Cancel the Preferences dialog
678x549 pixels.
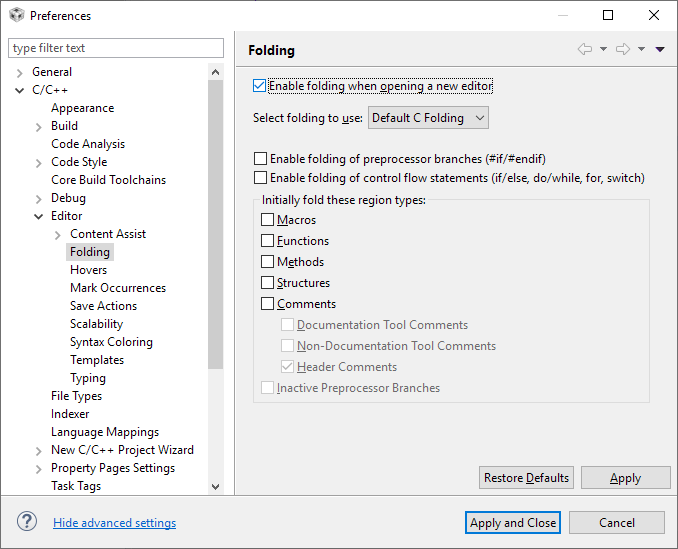coord(617,523)
